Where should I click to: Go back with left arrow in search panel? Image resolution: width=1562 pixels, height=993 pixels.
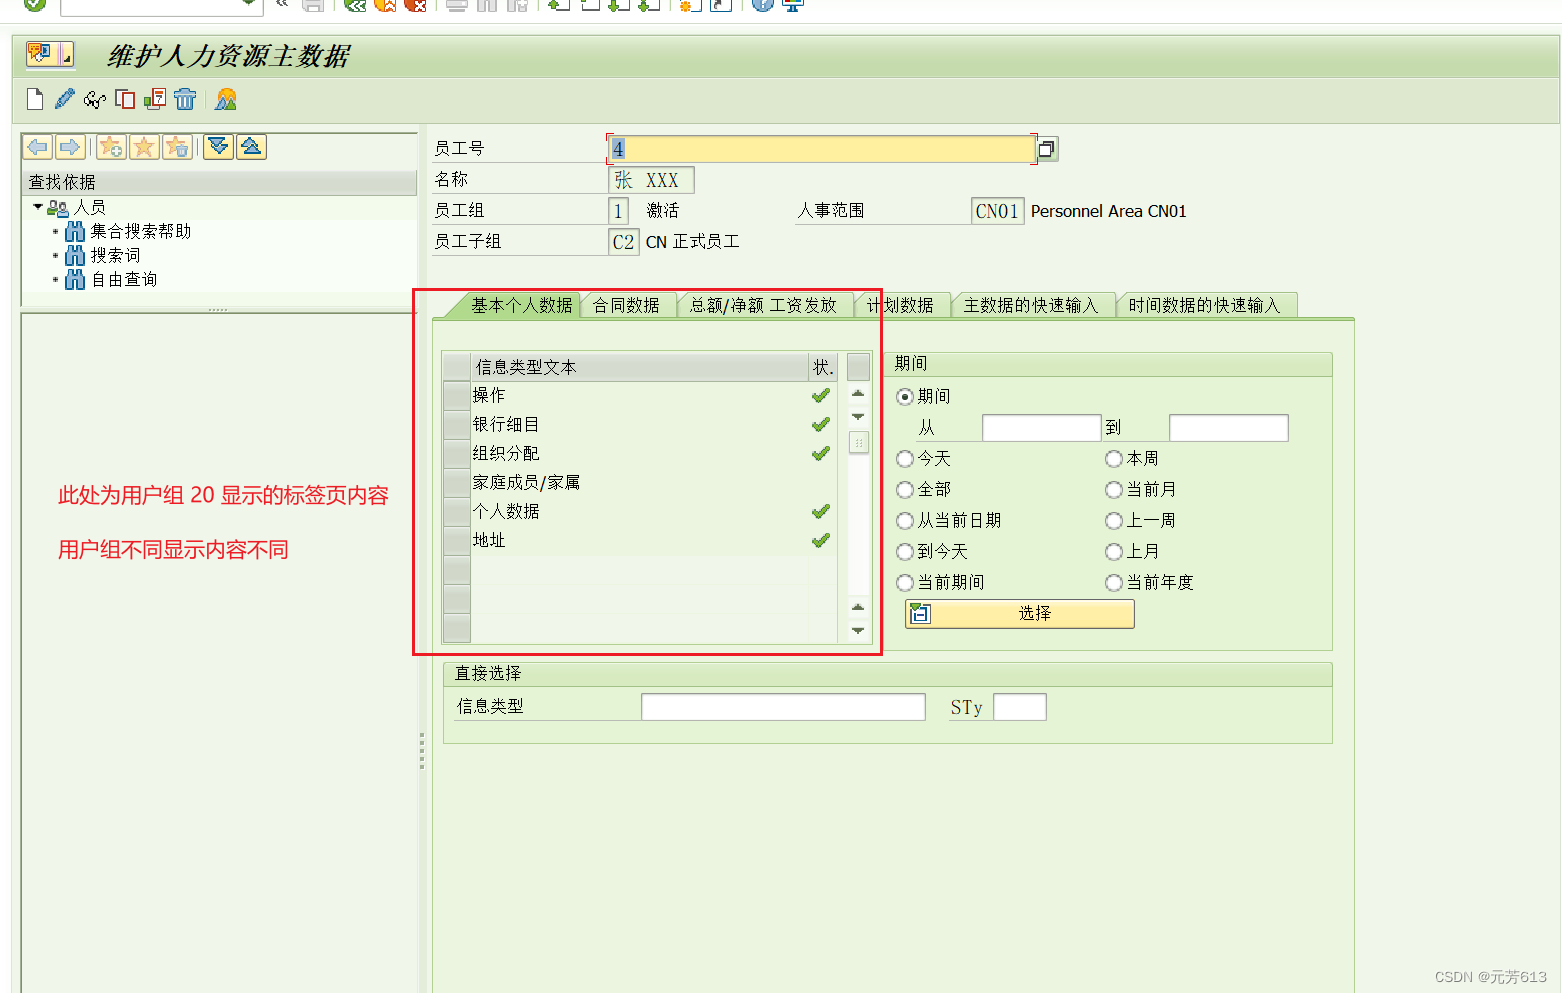[38, 147]
